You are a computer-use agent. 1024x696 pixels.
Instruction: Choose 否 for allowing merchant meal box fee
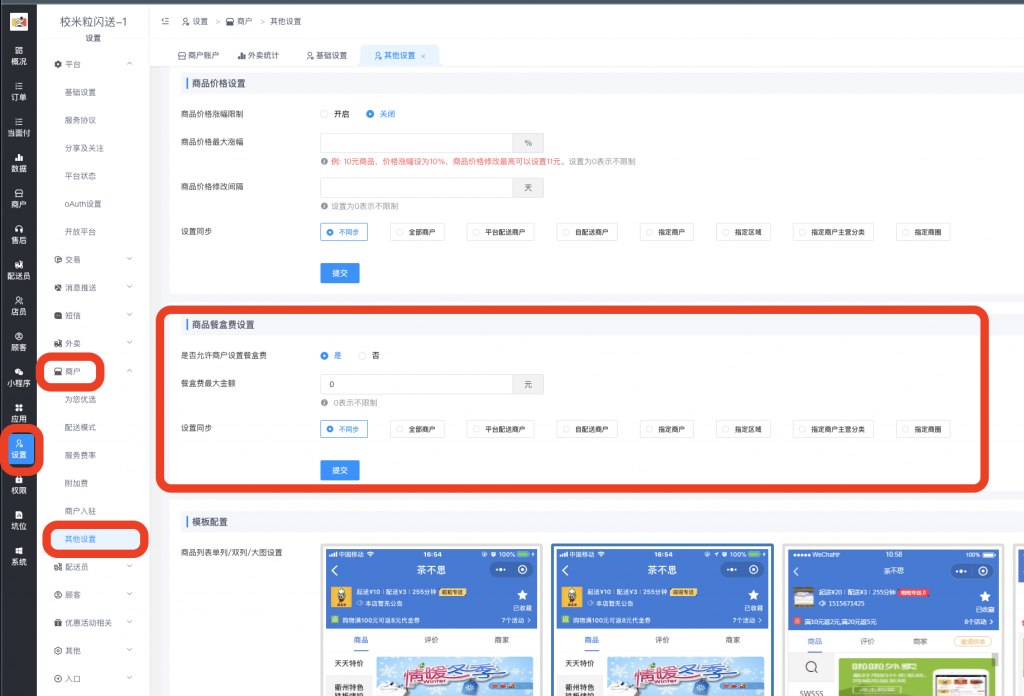[363, 355]
